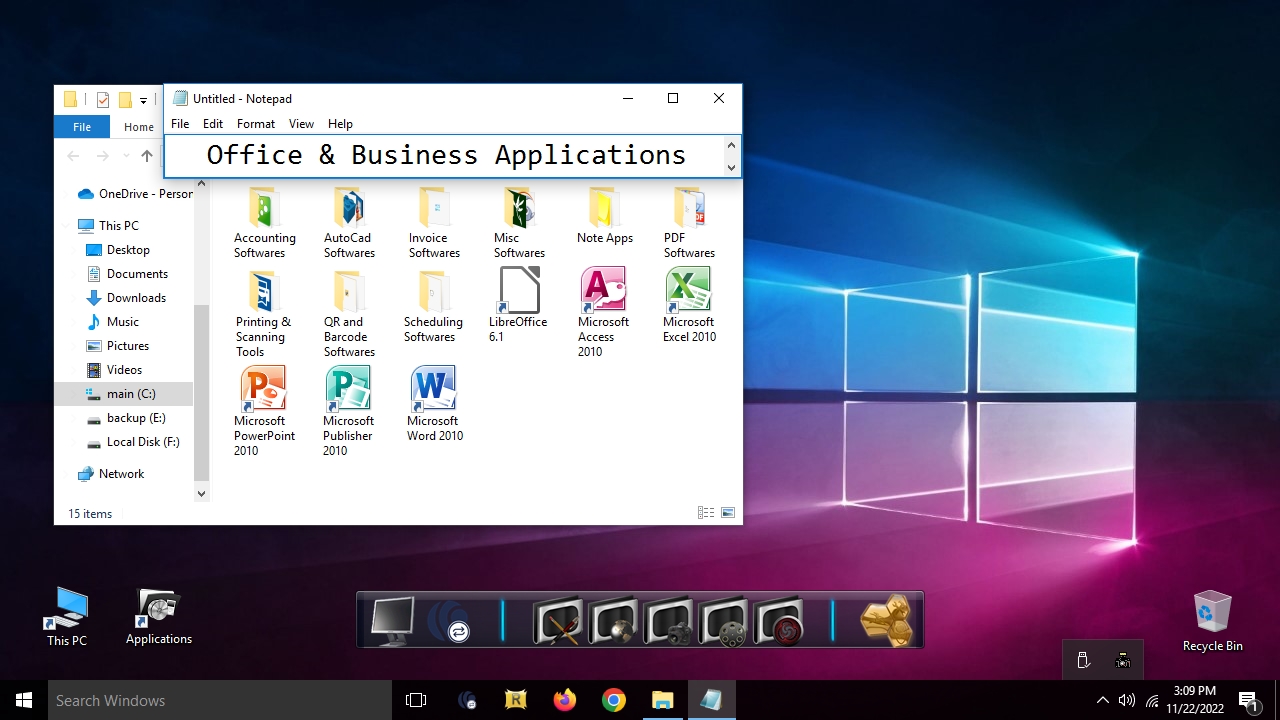Open the Microsoft Excel 2010 shortcut
The image size is (1280, 720).
pos(688,292)
